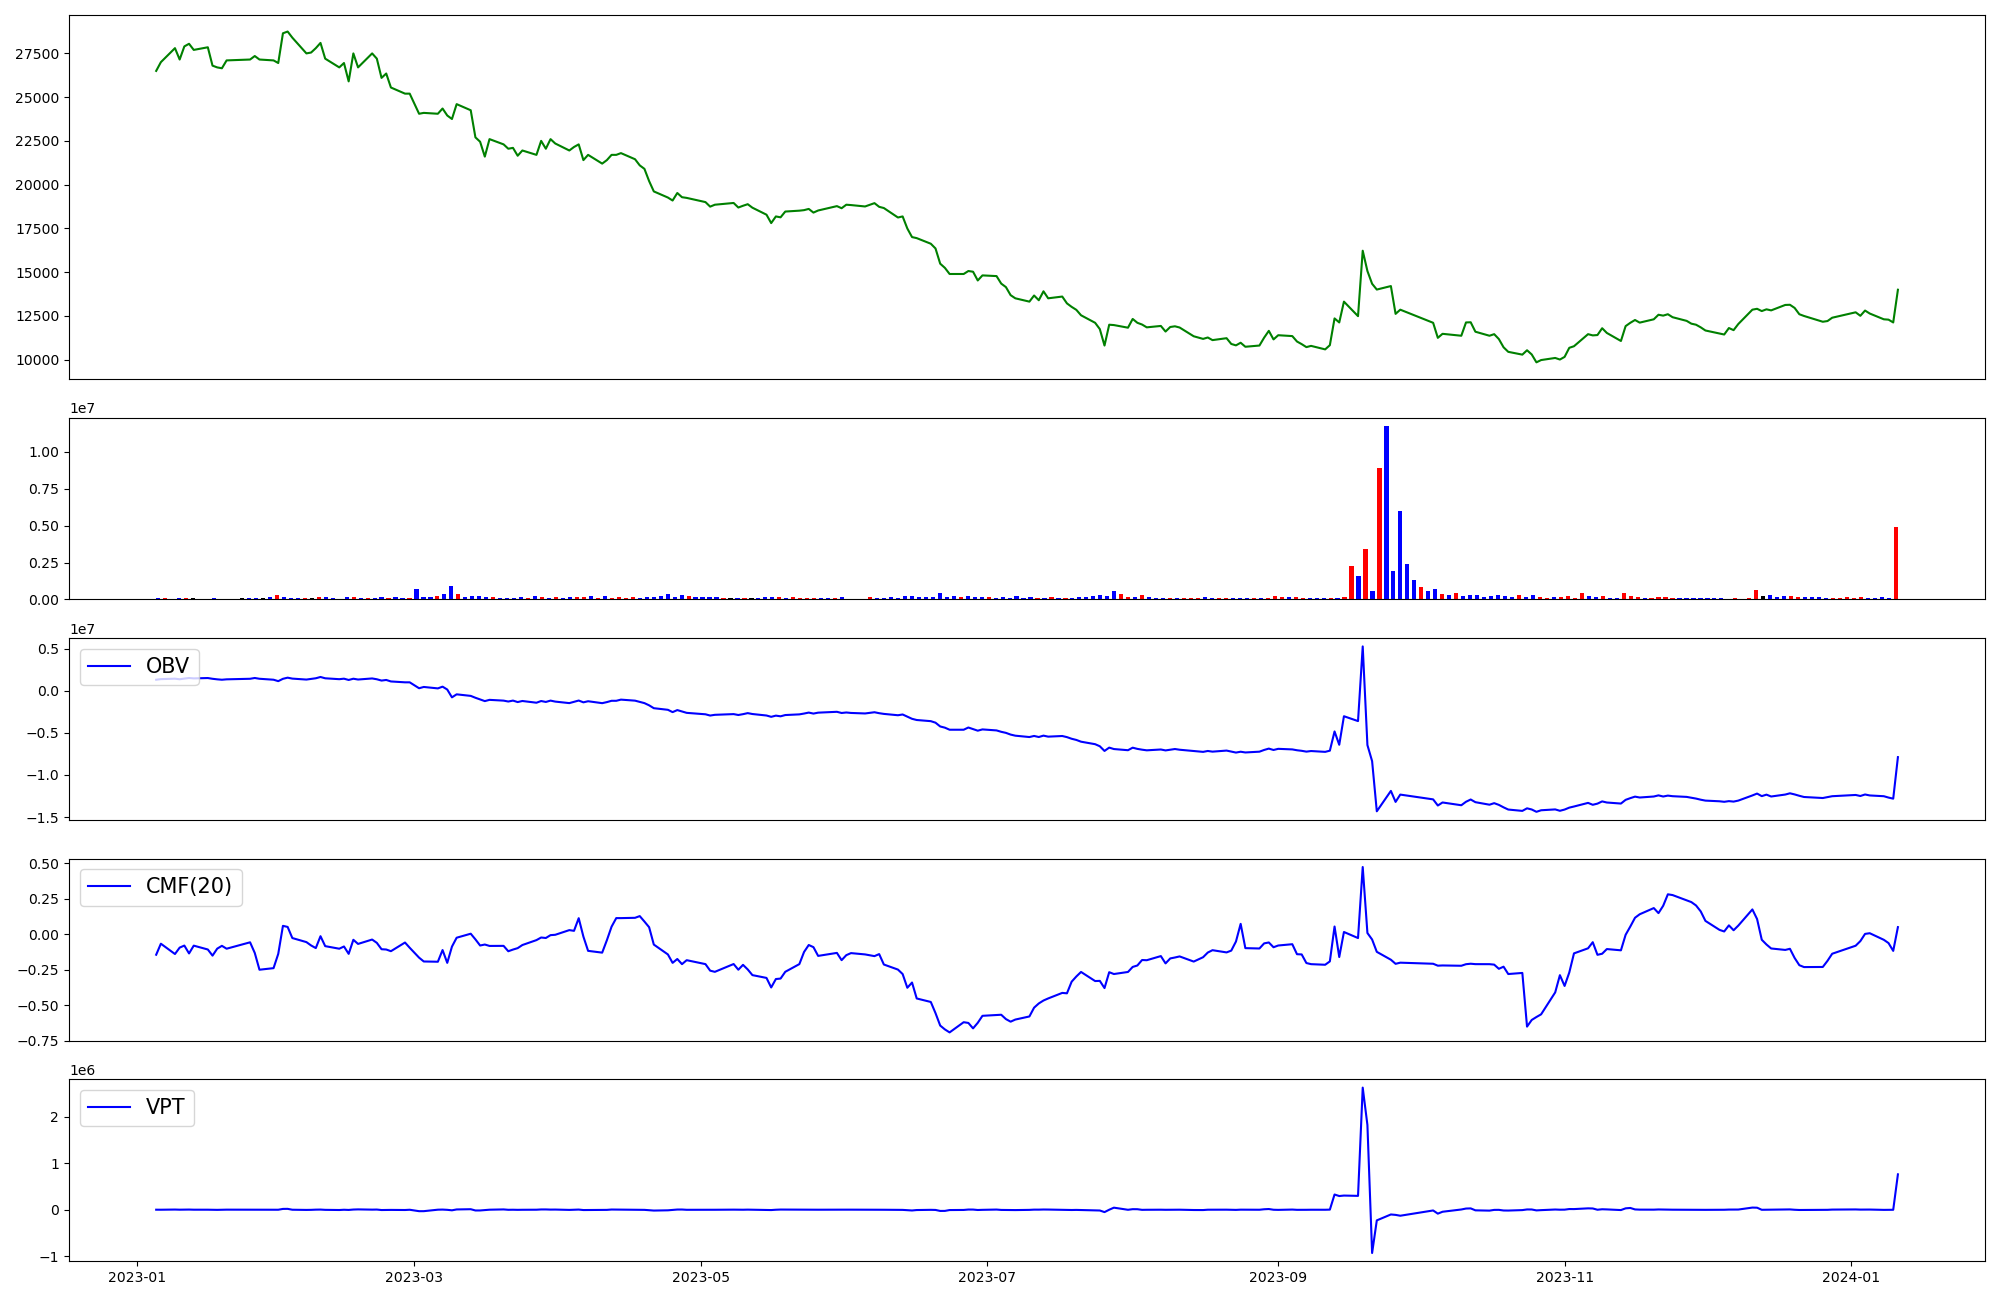
Task: Select the 2023-03 date tick label
Action: 414,1277
